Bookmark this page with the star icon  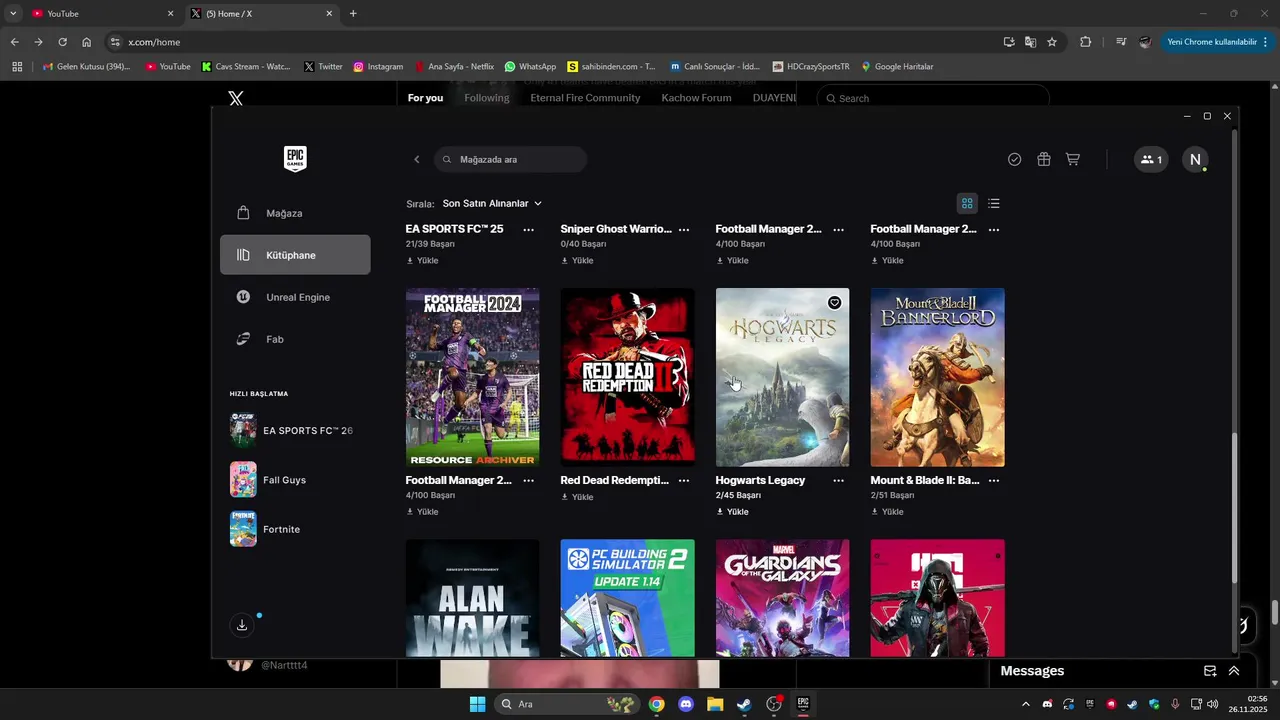[1052, 42]
